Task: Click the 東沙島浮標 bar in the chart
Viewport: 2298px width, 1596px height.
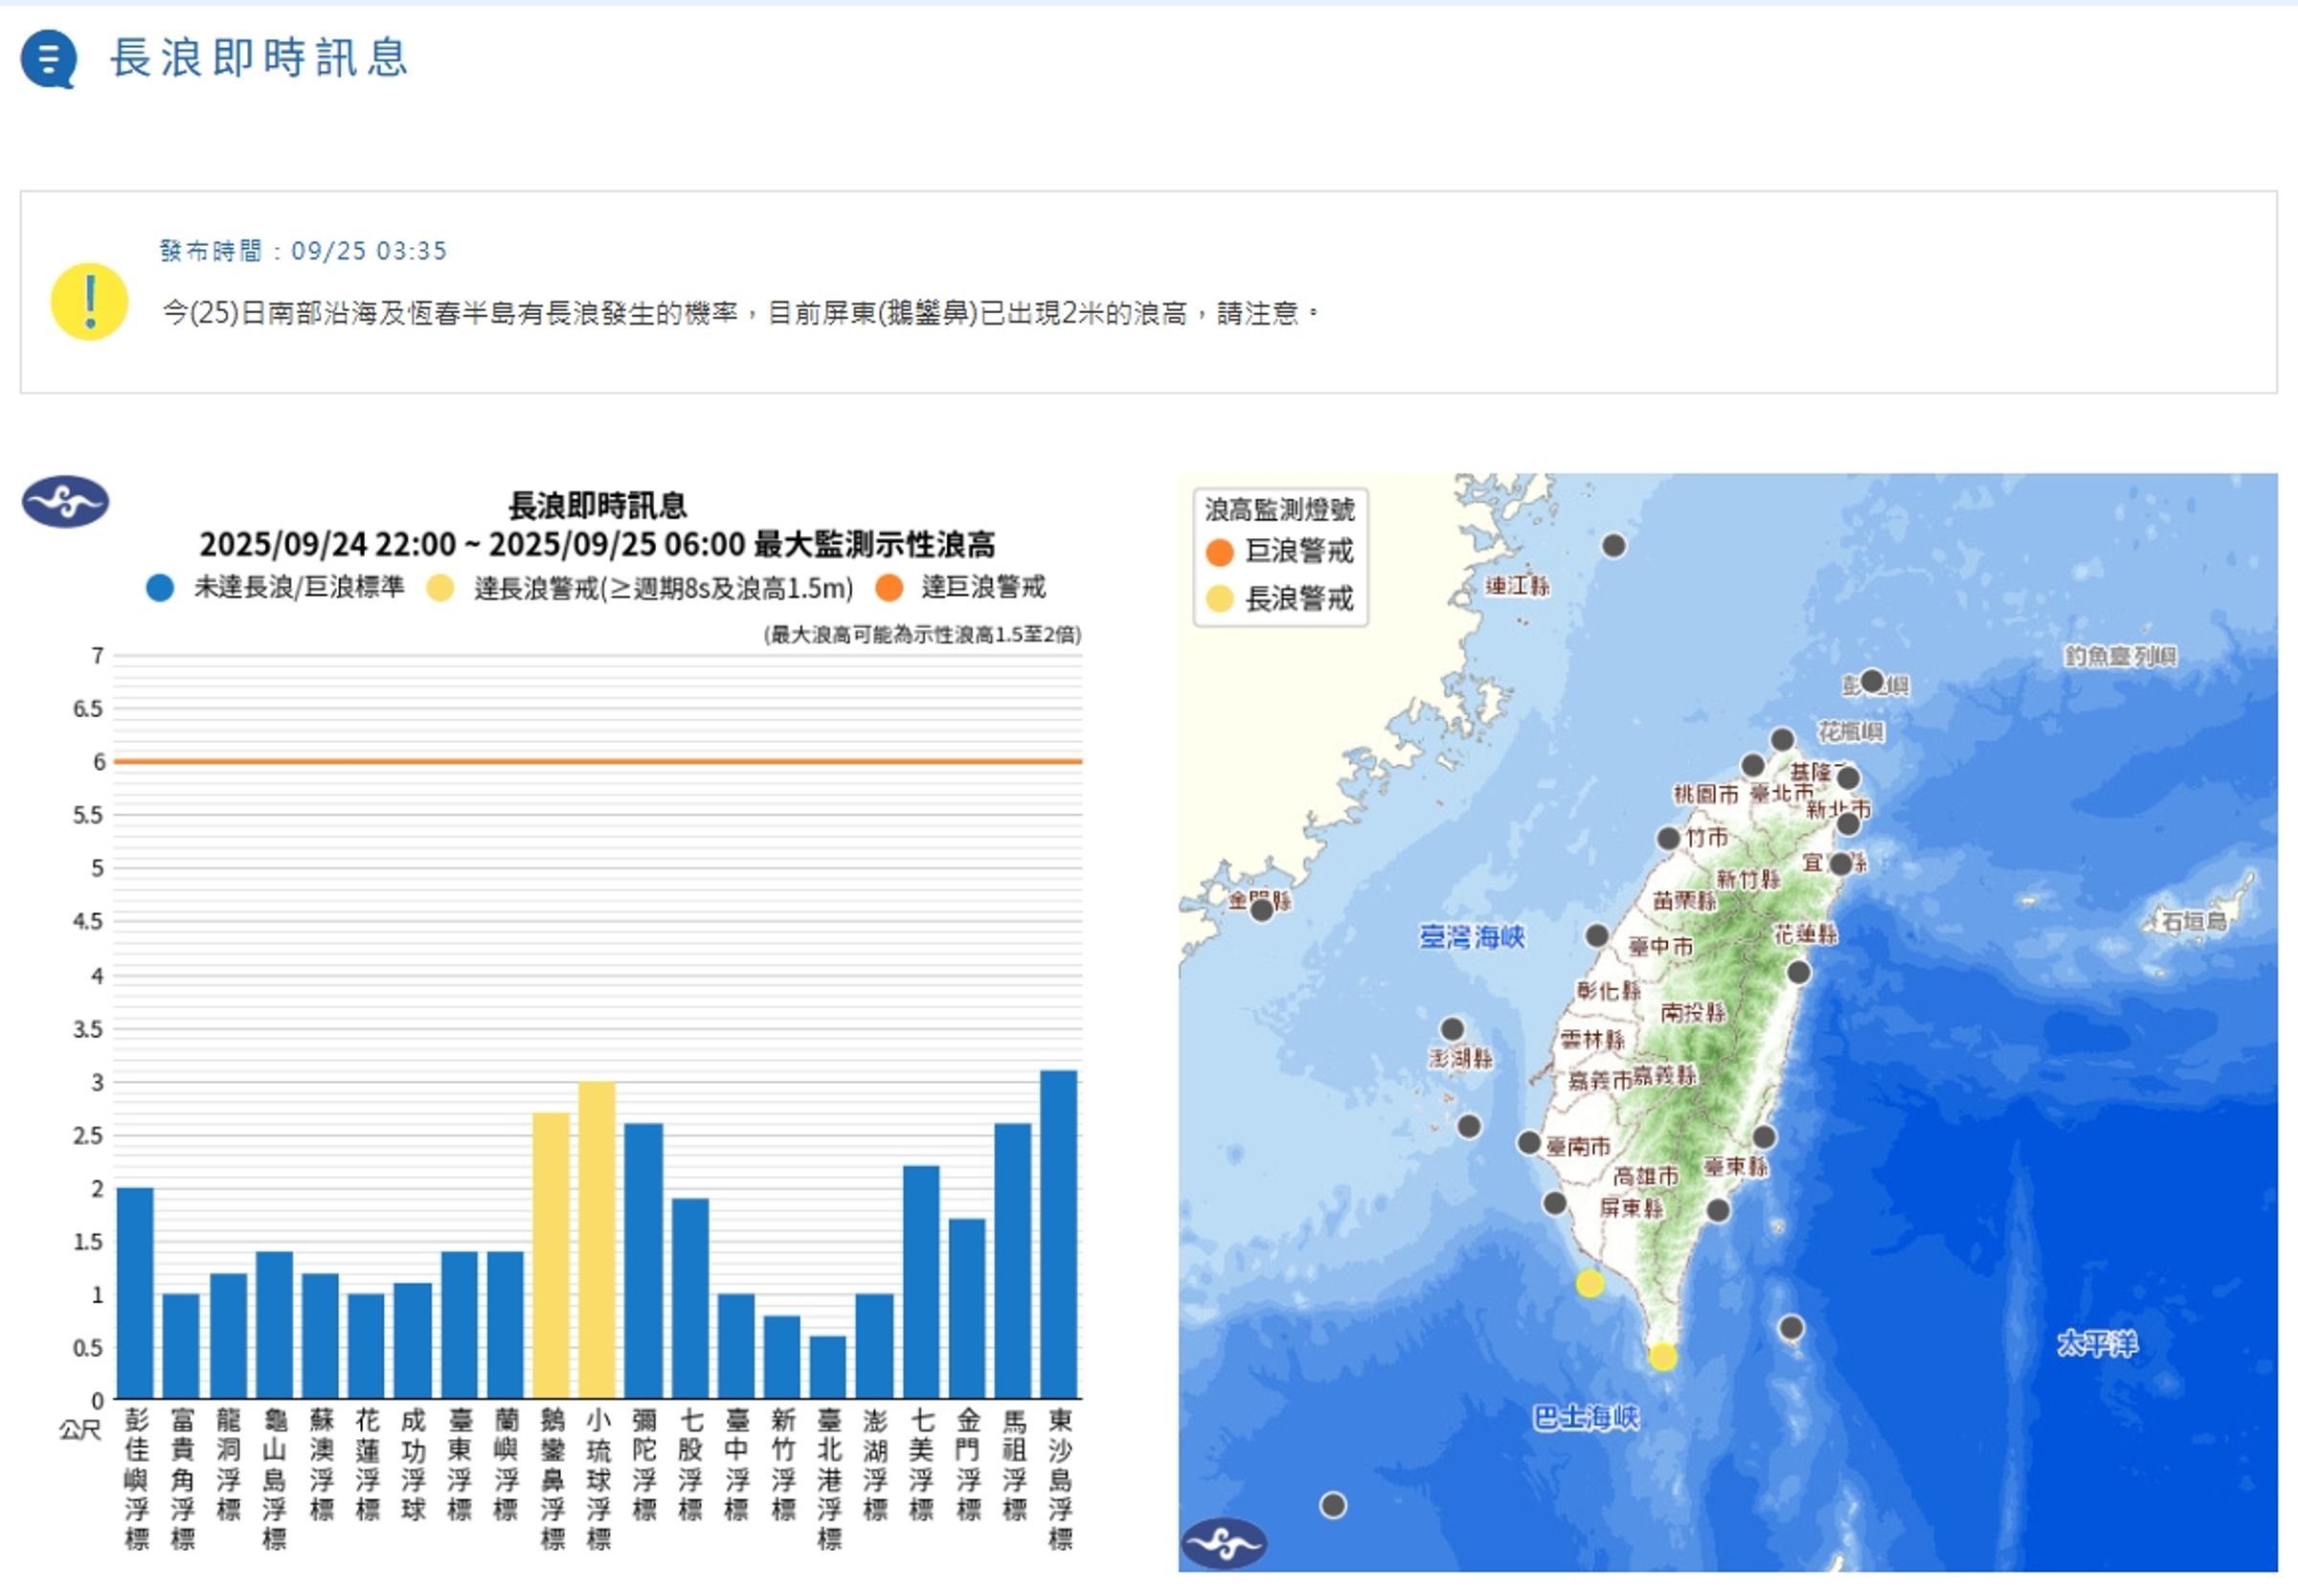Action: (1059, 1235)
